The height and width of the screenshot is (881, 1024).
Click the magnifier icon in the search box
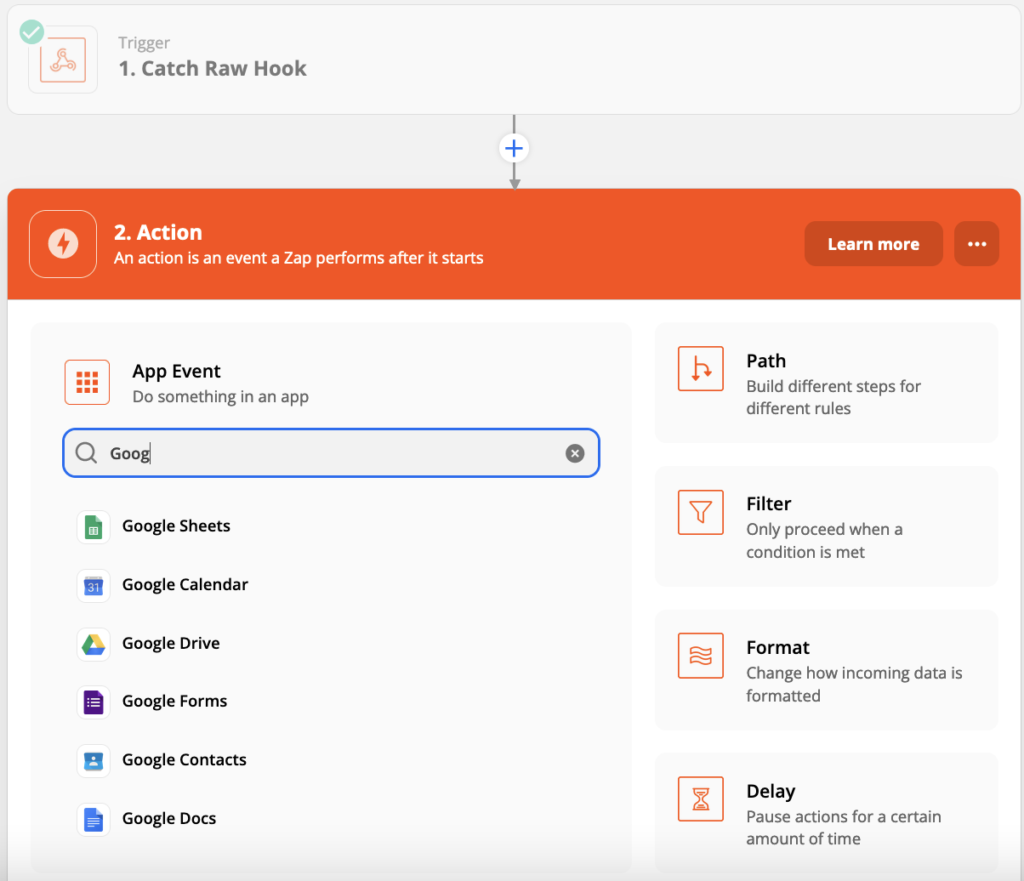(x=86, y=453)
